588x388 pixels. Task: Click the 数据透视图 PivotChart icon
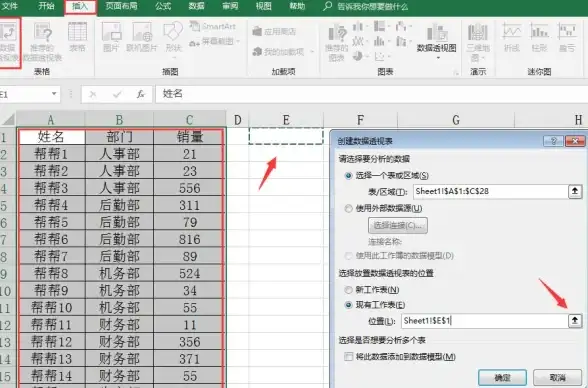click(x=436, y=33)
